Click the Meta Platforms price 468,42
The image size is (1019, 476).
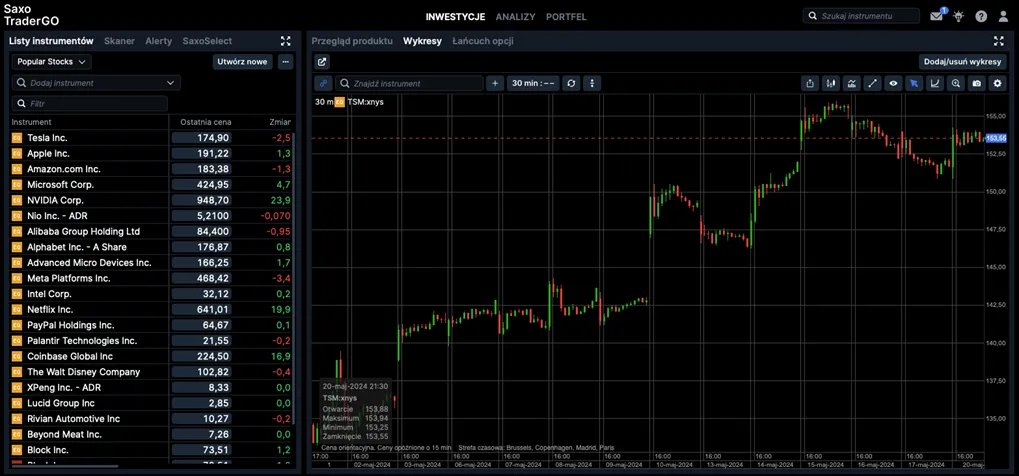coord(201,278)
